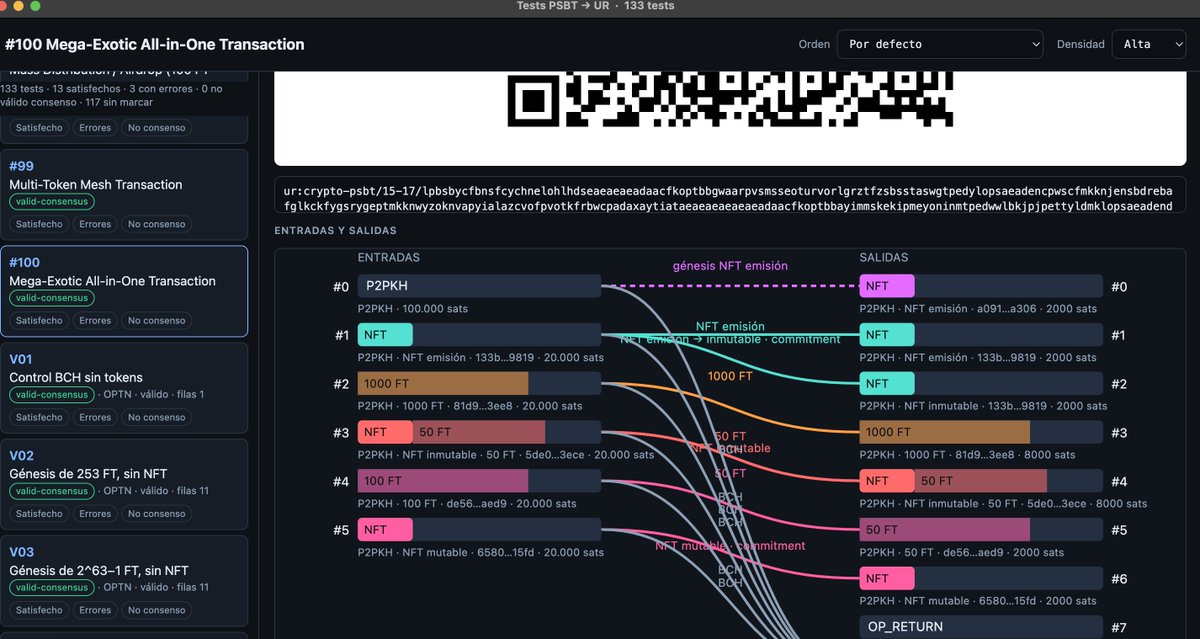The width and height of the screenshot is (1200, 639).
Task: Mark test #99 as Satisfecho
Action: [x=39, y=224]
